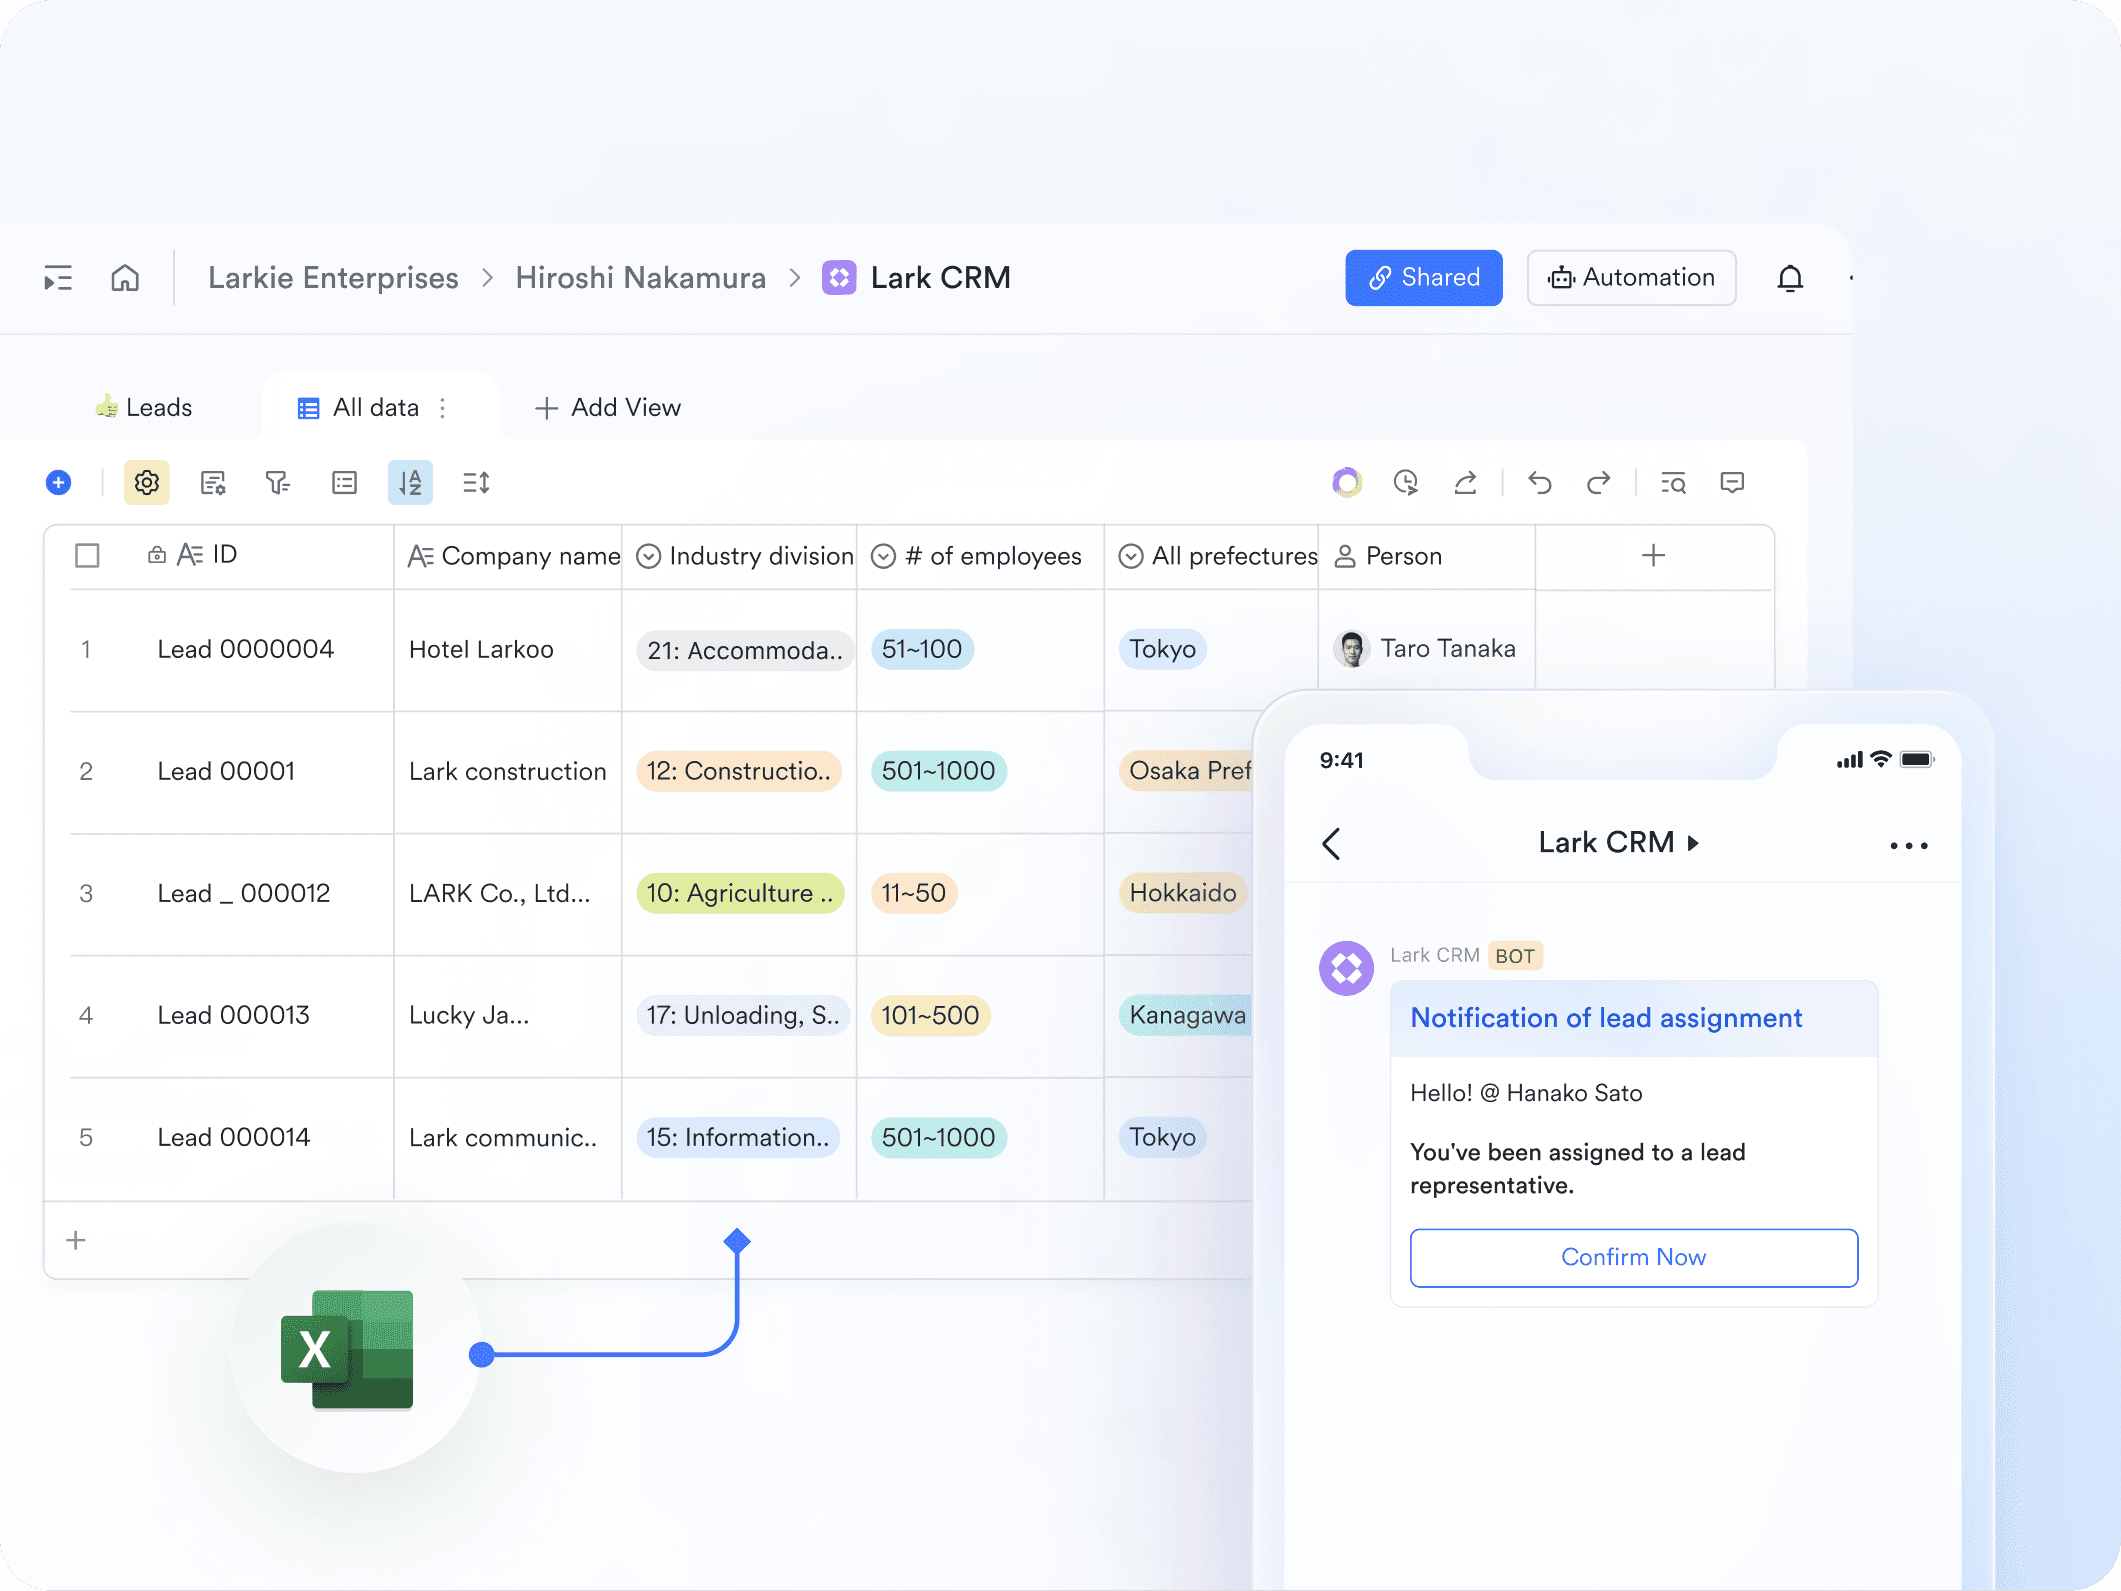Open the notifications bell
The width and height of the screenshot is (2121, 1591).
1790,277
